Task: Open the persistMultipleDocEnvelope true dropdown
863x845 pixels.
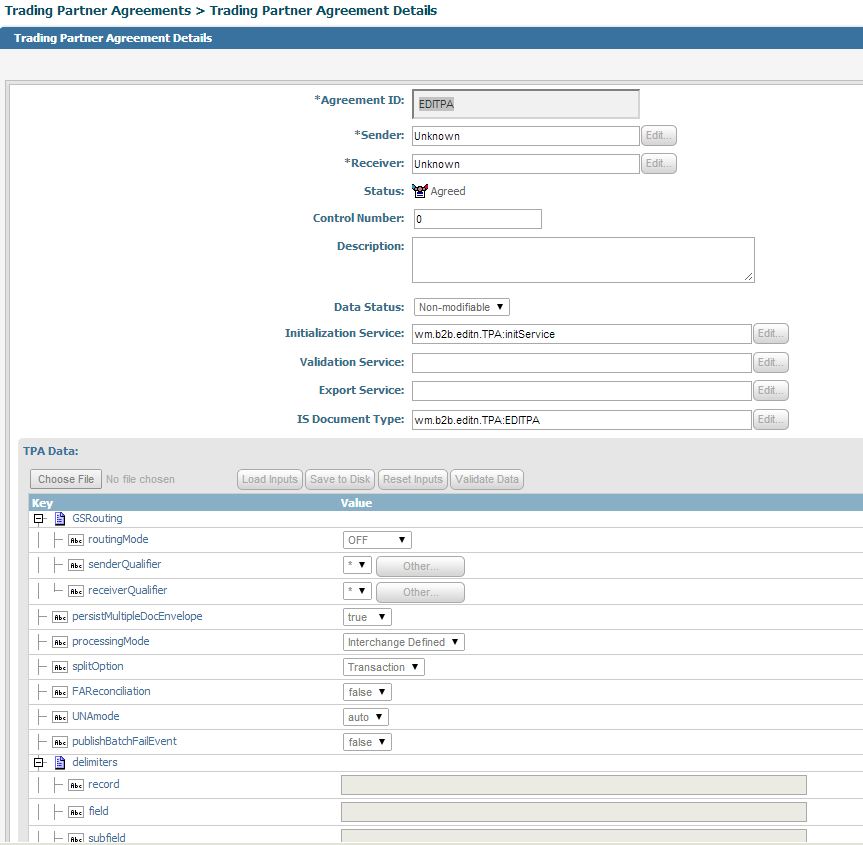Action: (x=367, y=617)
